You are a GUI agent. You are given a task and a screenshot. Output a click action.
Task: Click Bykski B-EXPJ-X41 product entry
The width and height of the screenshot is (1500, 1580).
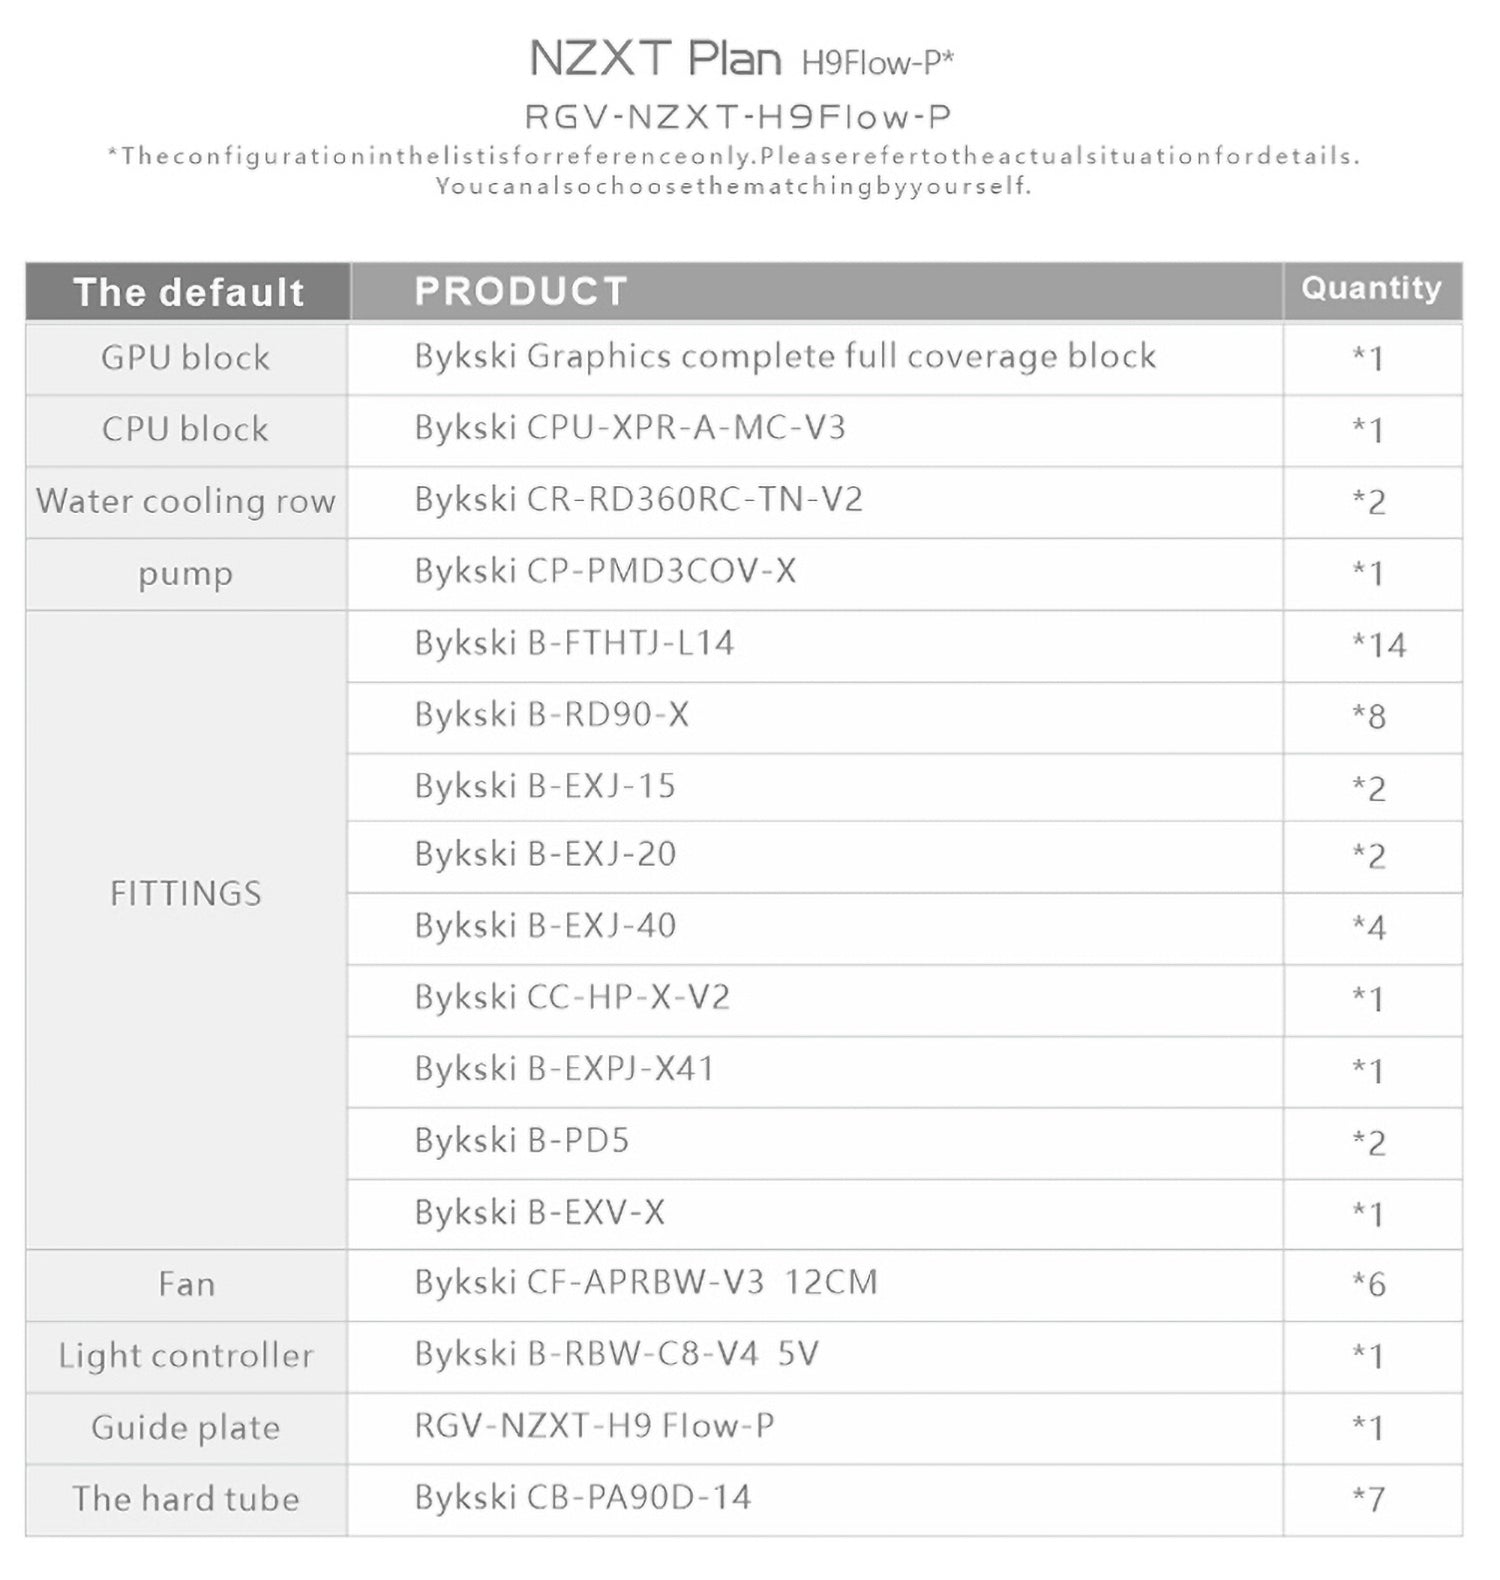click(564, 1069)
